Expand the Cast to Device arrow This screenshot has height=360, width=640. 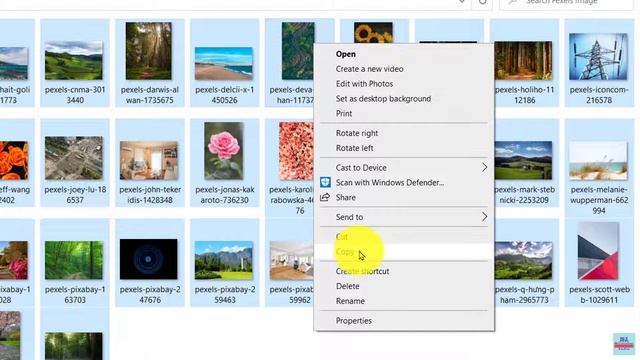tap(484, 167)
